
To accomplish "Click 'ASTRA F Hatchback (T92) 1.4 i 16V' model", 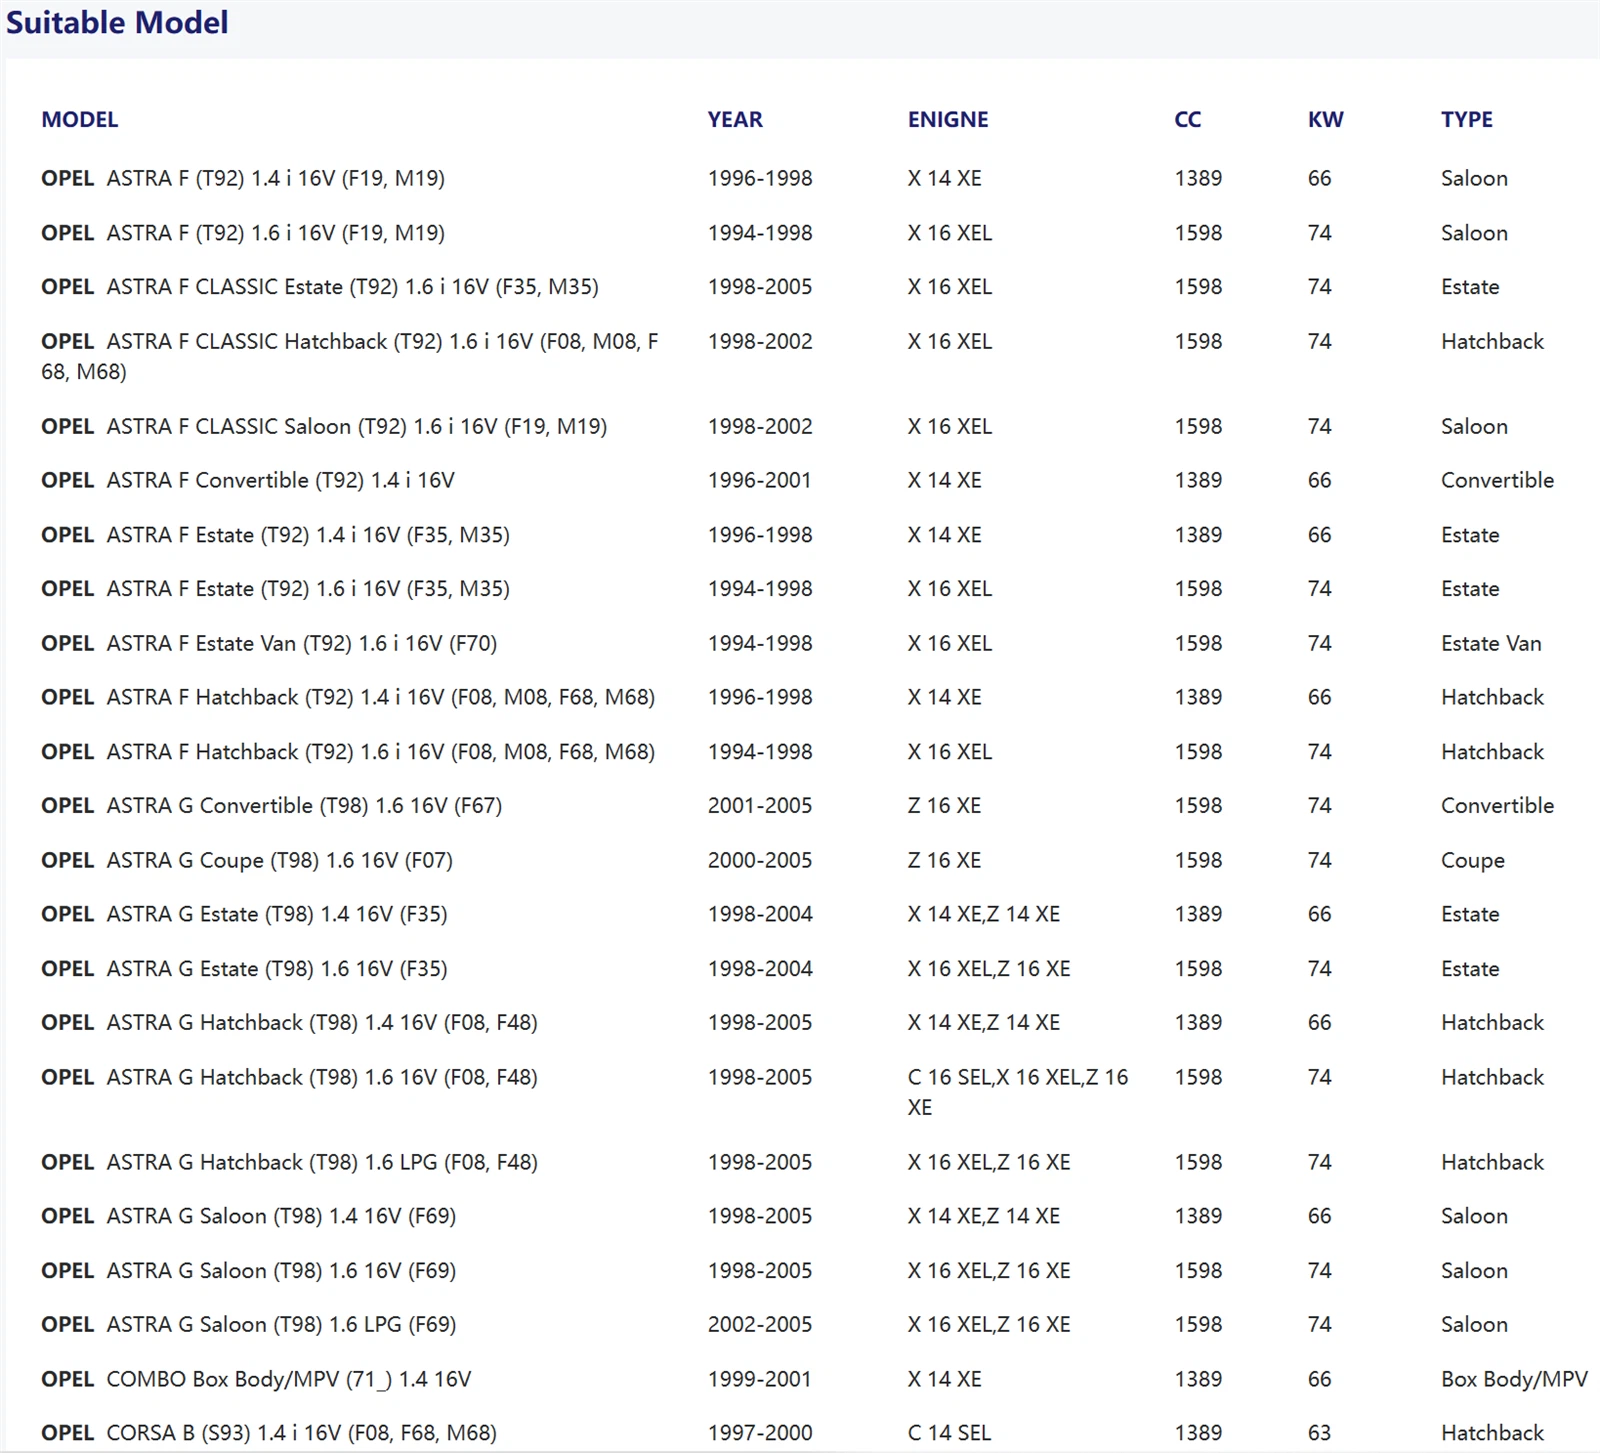I will coord(348,697).
